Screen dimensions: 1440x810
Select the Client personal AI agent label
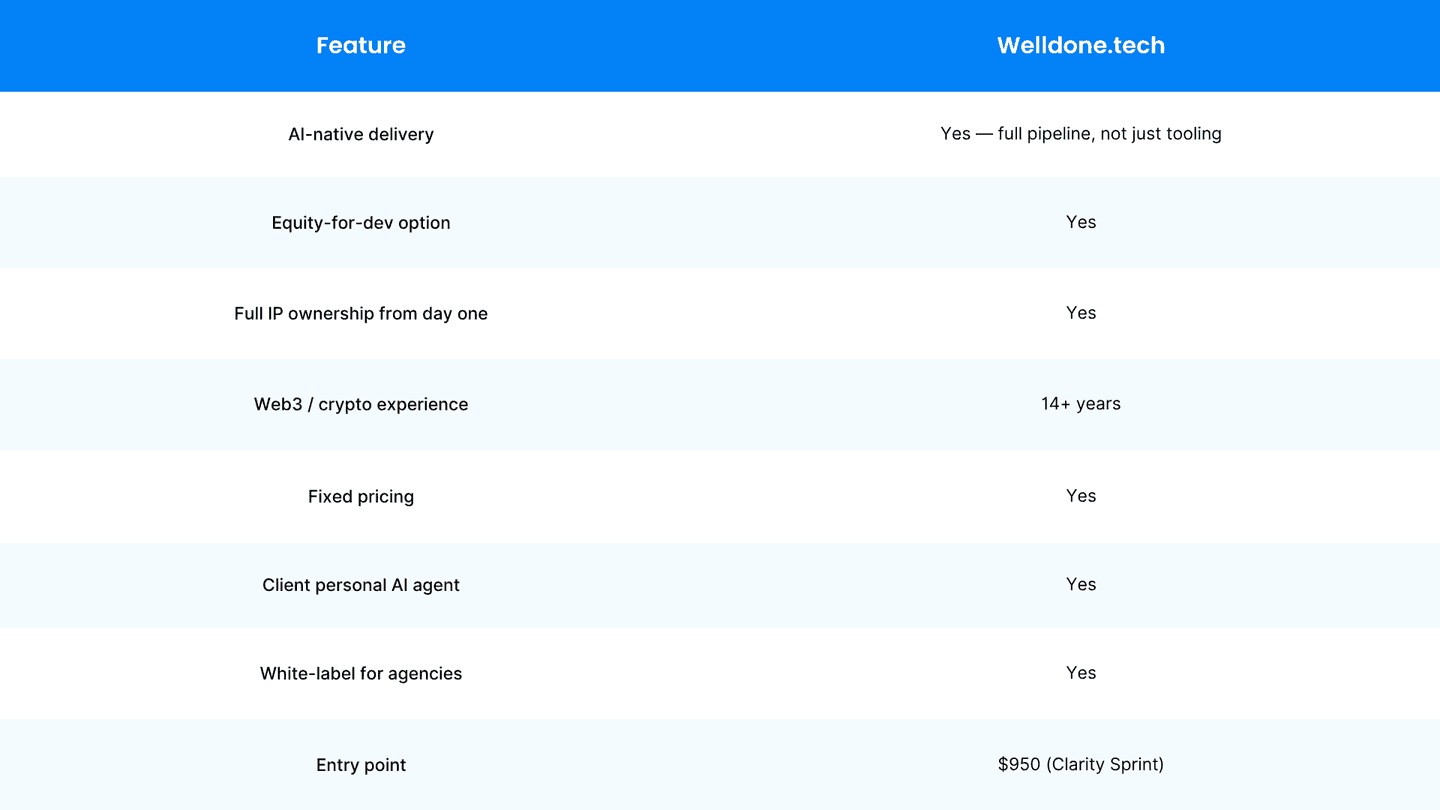coord(361,585)
